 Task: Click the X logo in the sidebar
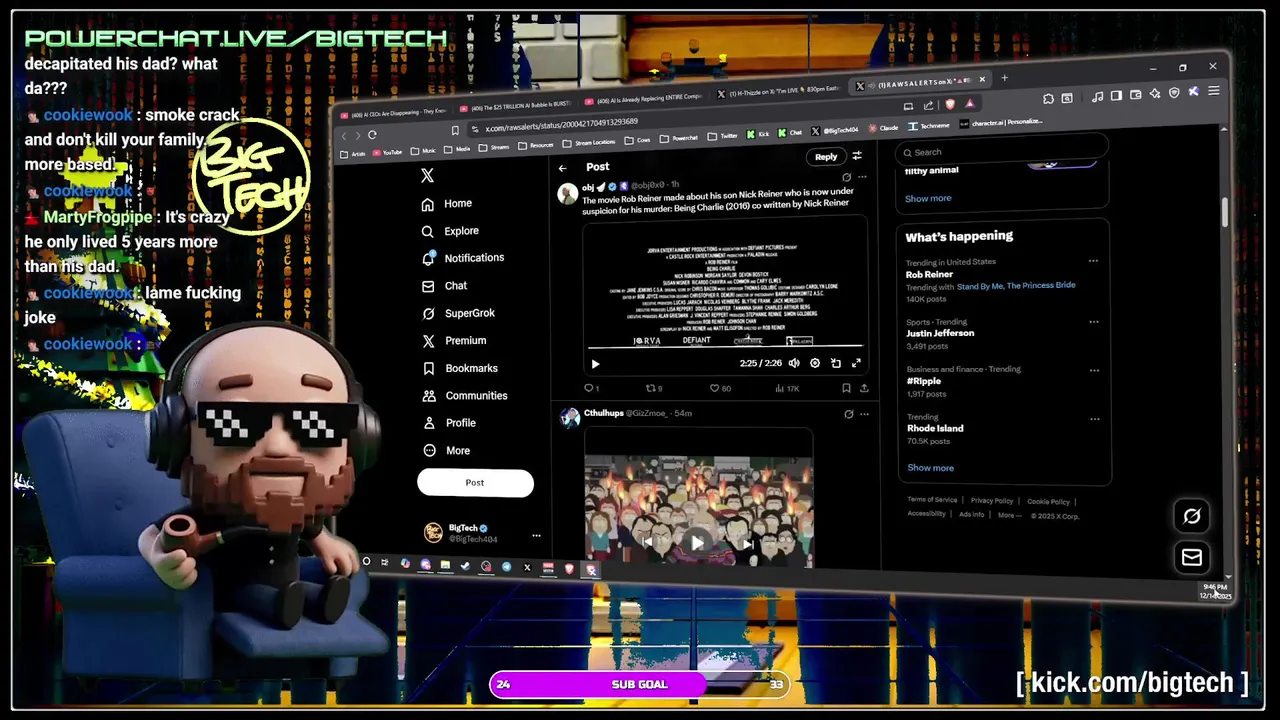[x=427, y=175]
